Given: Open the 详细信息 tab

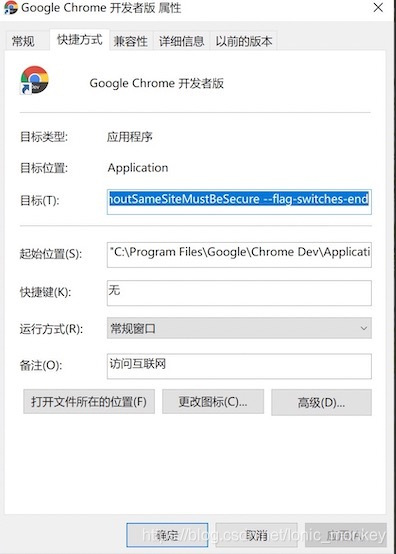Looking at the screenshot, I should pyautogui.click(x=182, y=41).
